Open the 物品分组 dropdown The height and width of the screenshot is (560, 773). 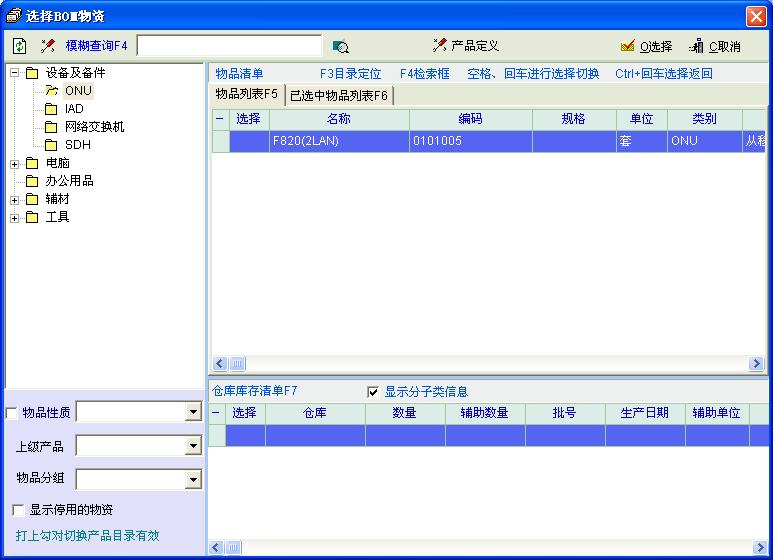[x=193, y=480]
